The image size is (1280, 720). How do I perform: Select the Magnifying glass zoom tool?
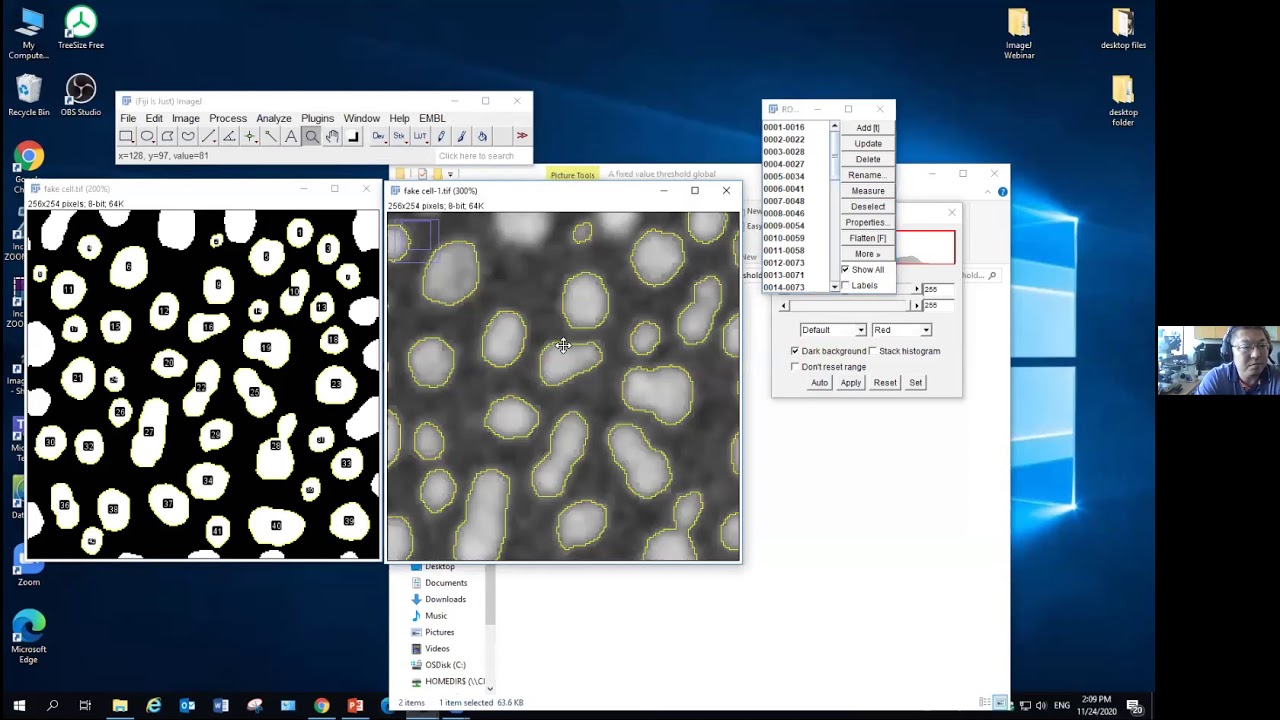[x=311, y=136]
